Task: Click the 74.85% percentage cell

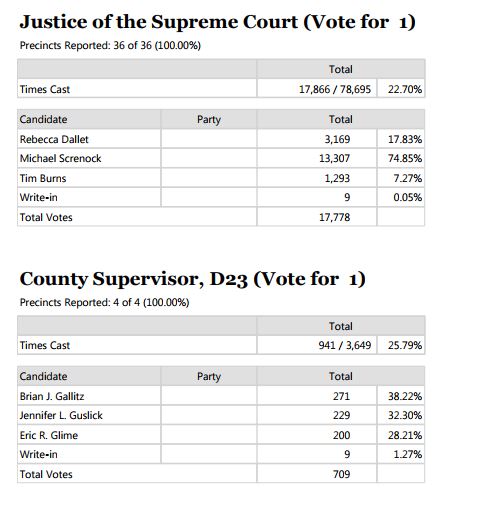Action: click(x=401, y=158)
